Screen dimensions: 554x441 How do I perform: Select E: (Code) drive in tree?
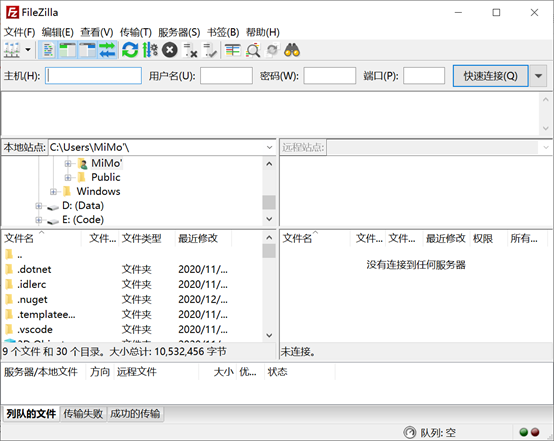pyautogui.click(x=83, y=220)
